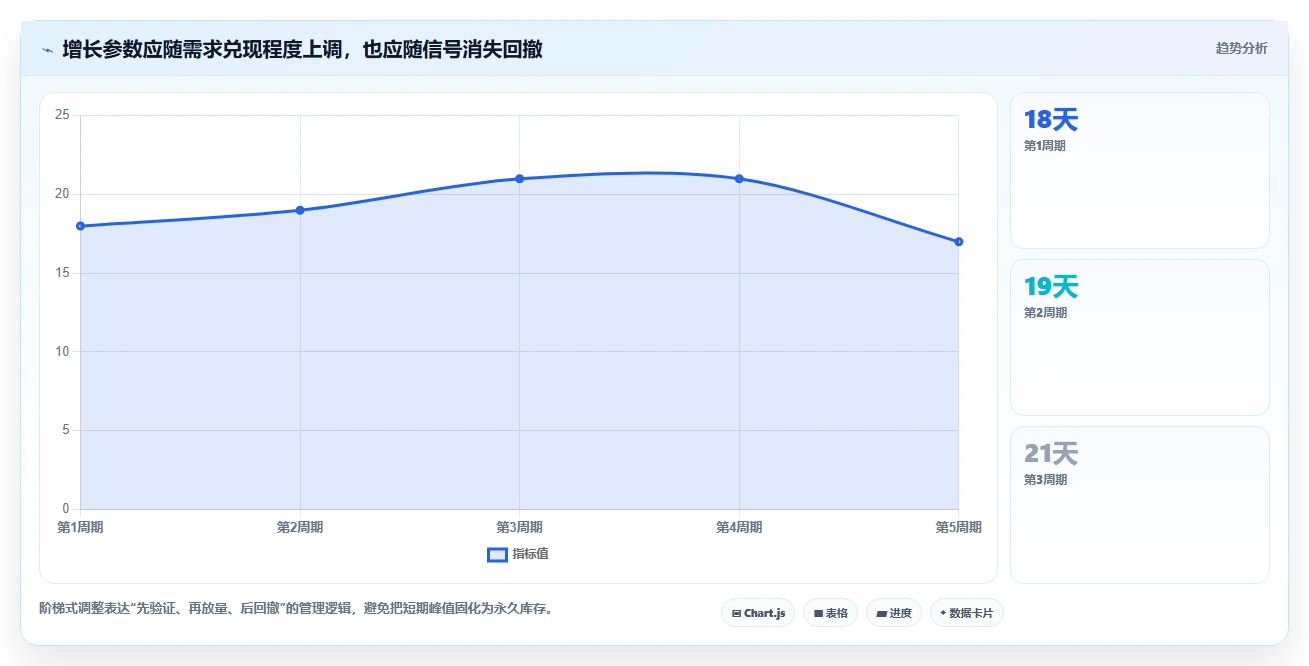Click the 第3周期 data point on the line
Screen dimensions: 1309x666
point(519,179)
